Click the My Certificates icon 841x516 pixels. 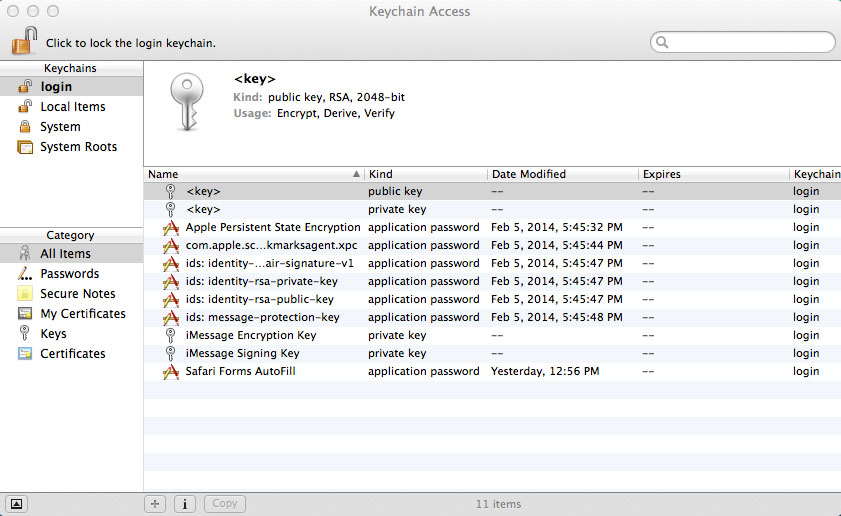pos(25,313)
